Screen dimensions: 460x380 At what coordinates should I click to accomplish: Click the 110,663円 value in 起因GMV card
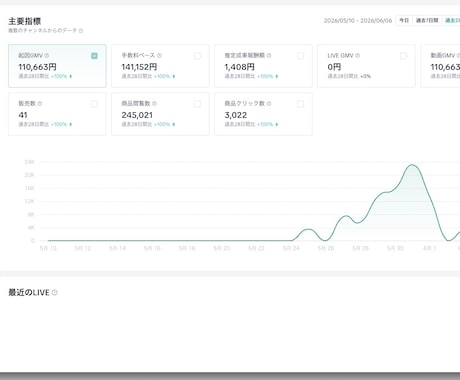click(37, 67)
